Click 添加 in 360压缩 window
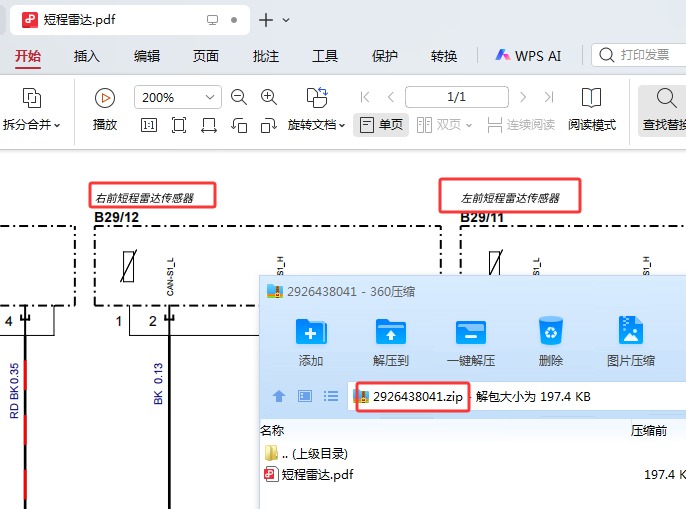The width and height of the screenshot is (686, 509). tap(311, 342)
